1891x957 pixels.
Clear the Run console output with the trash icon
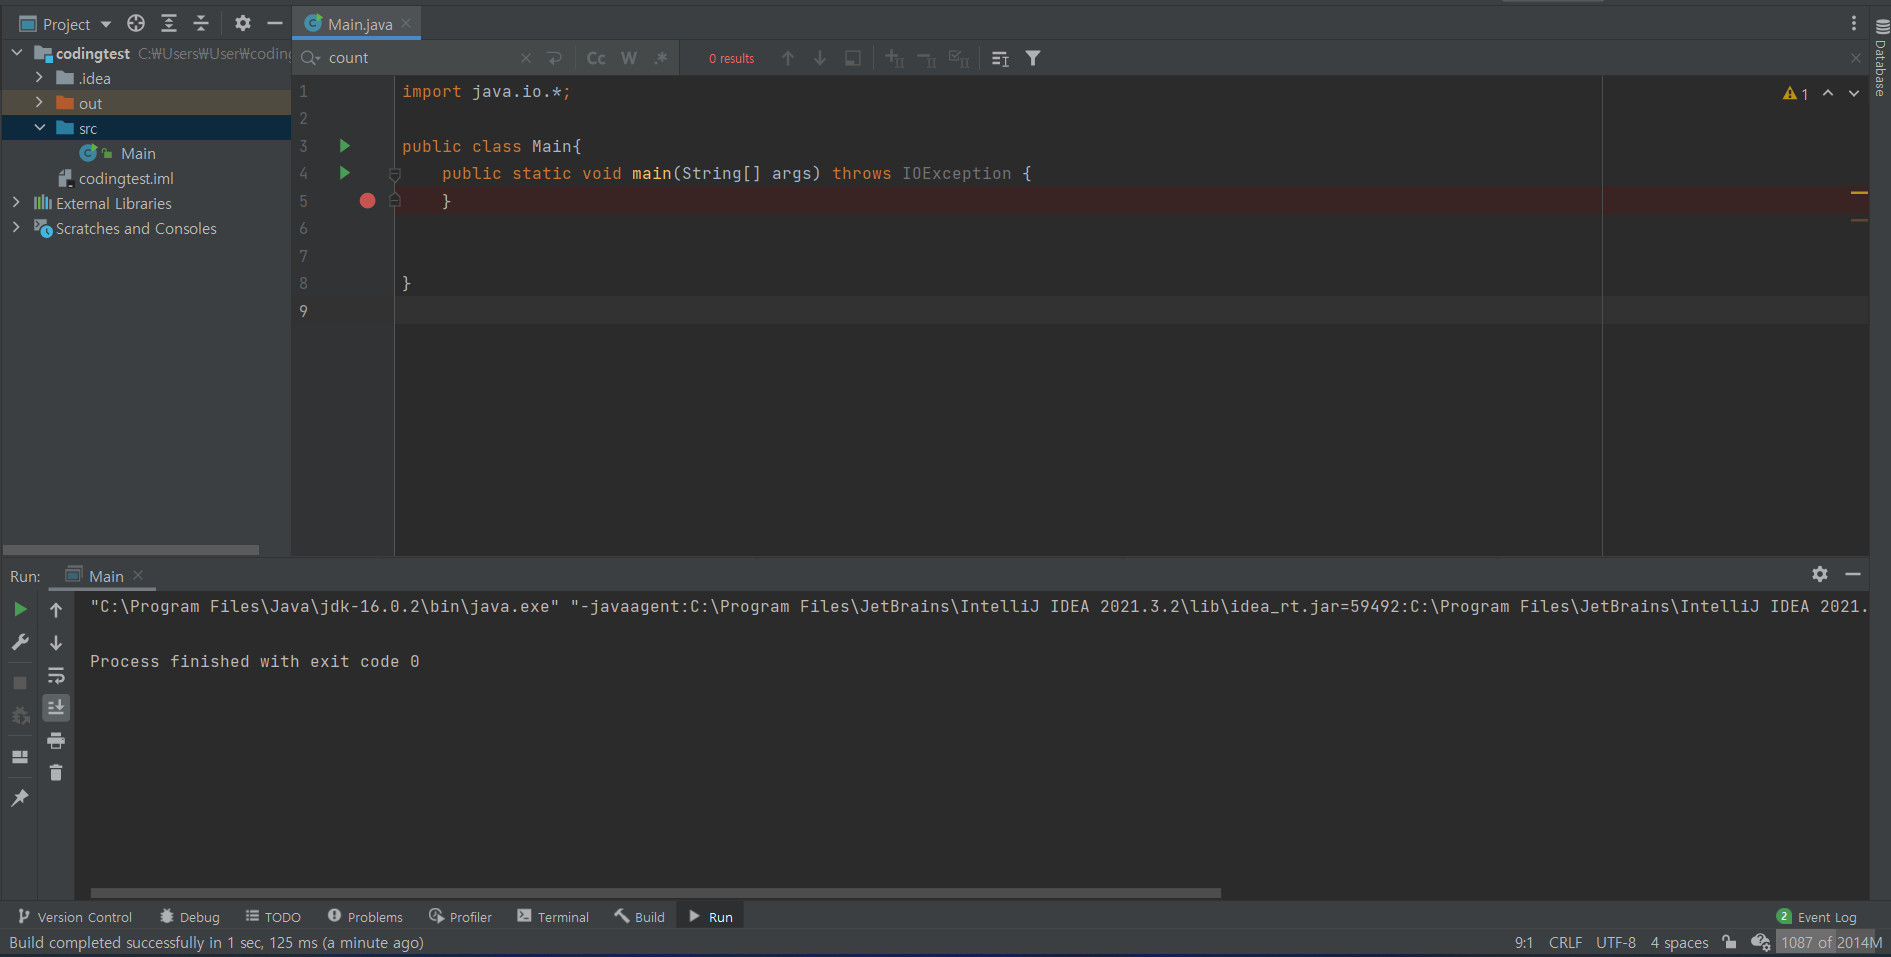[x=56, y=772]
